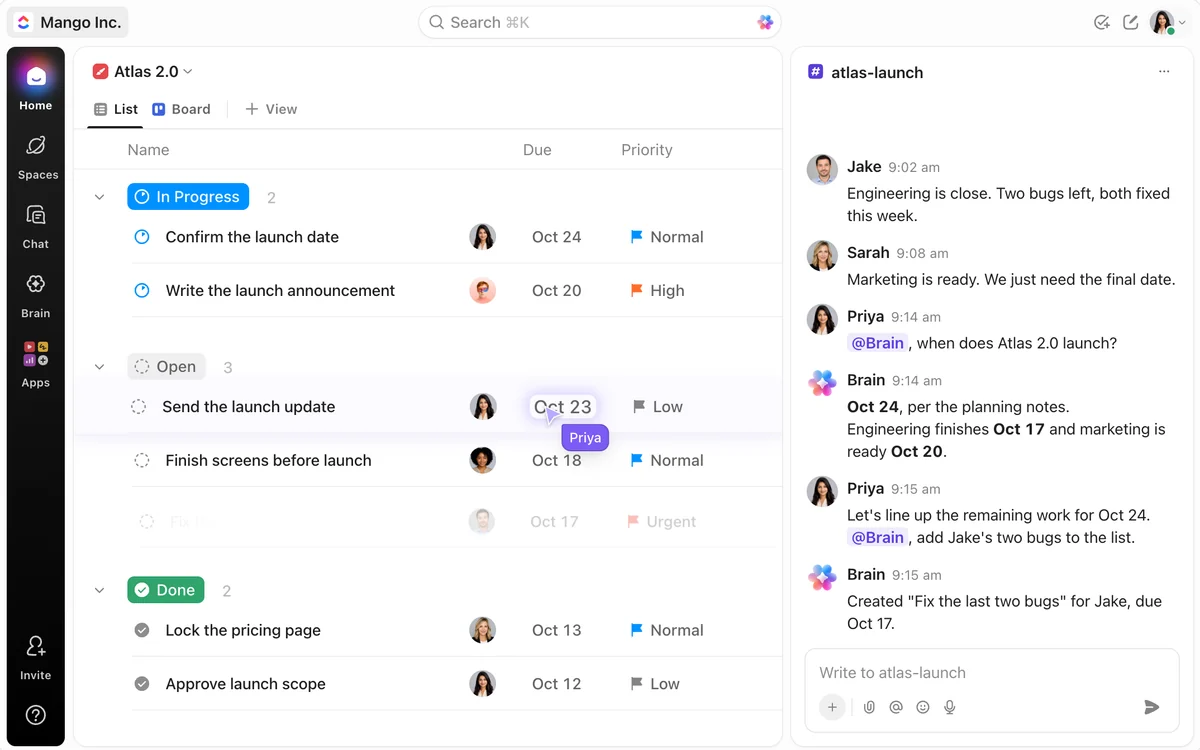
Task: Open Apps in the sidebar
Action: pos(36,364)
